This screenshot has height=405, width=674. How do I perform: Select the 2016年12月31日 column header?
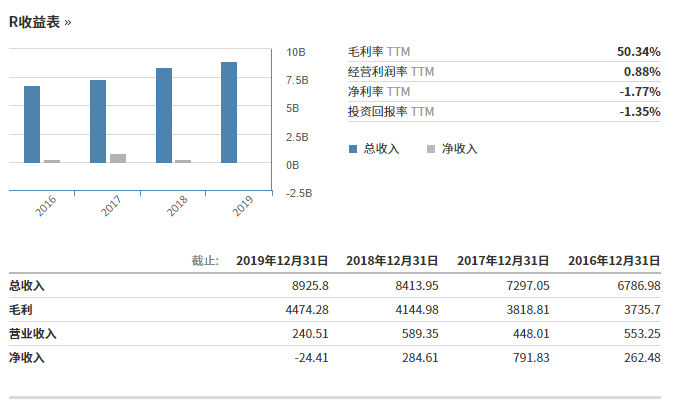614,261
